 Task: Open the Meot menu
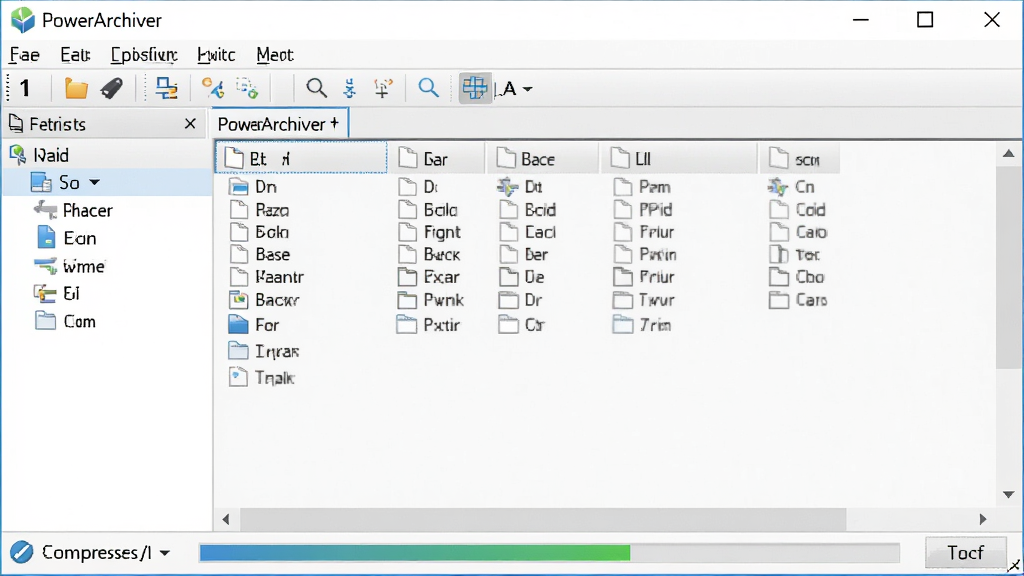[x=275, y=55]
